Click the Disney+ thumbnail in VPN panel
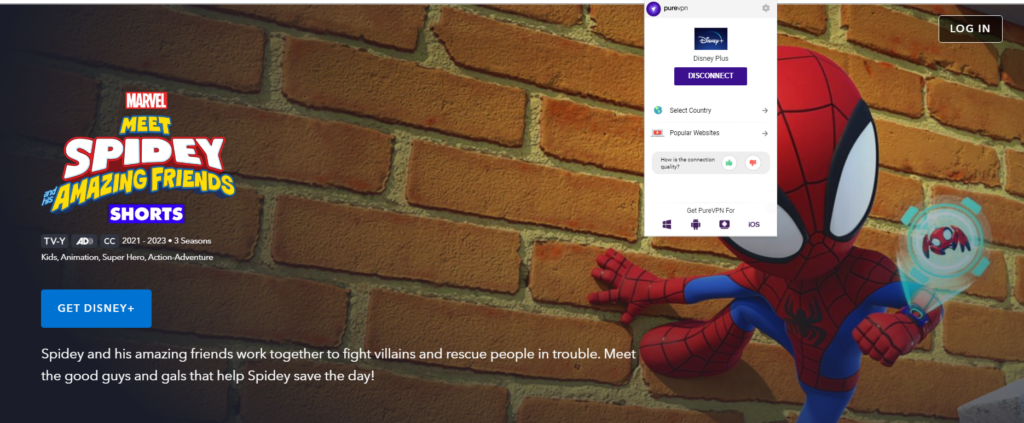The image size is (1024, 423). click(x=711, y=39)
